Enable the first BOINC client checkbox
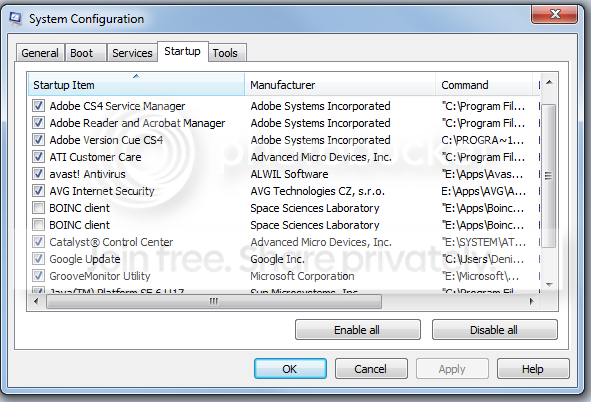Screen dimensions: 591x402 [38, 208]
